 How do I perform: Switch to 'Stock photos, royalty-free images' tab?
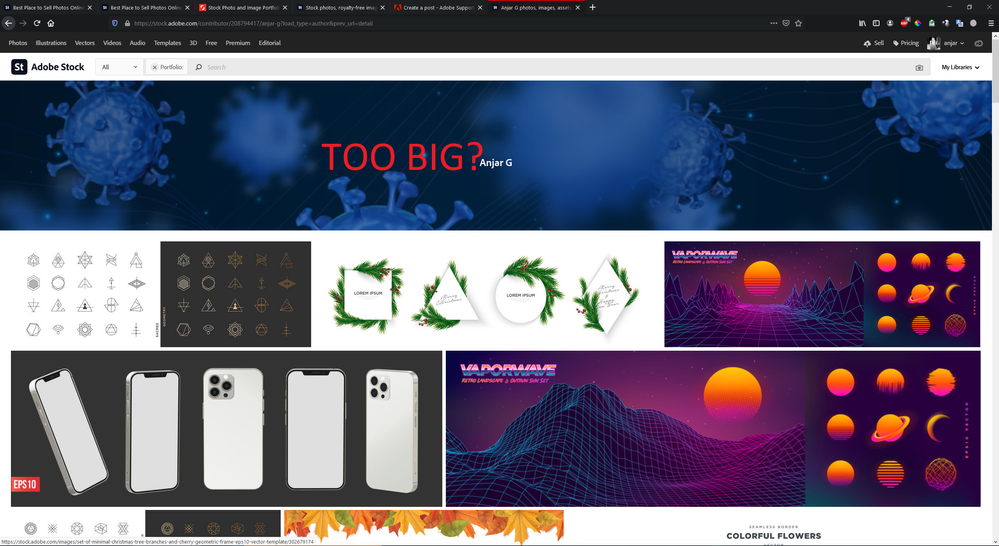[340, 8]
